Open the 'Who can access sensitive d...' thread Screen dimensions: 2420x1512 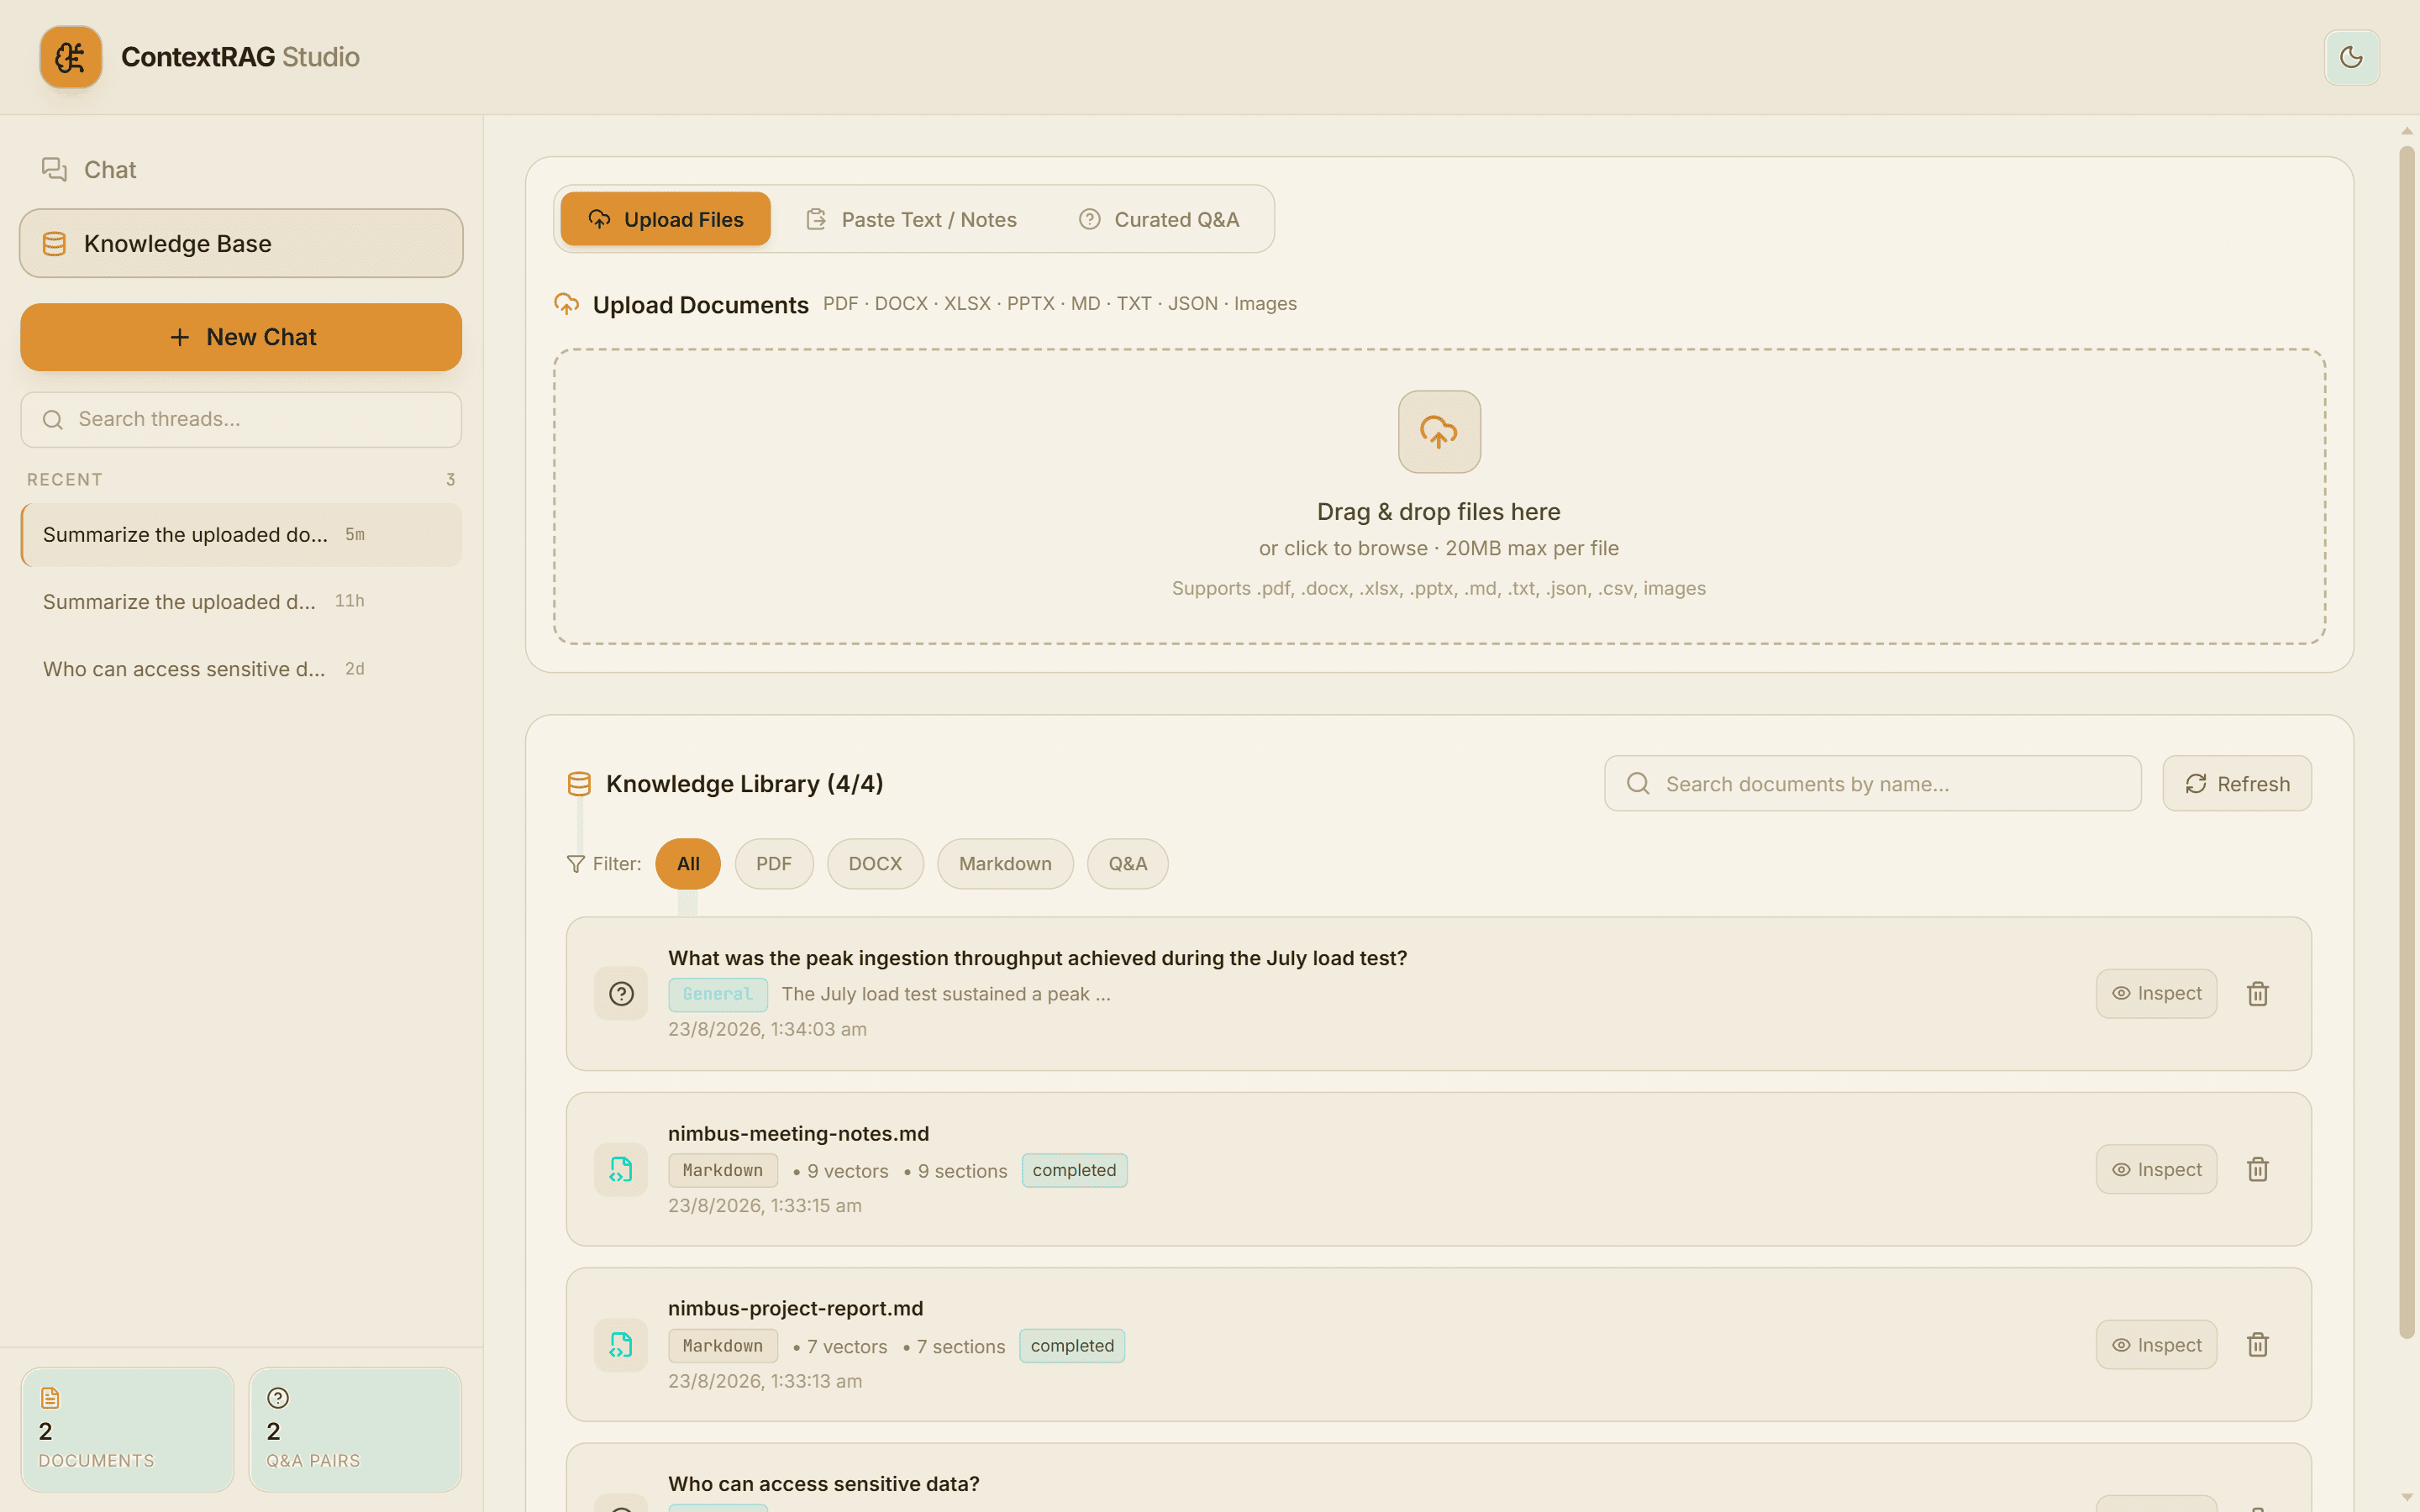(241, 668)
